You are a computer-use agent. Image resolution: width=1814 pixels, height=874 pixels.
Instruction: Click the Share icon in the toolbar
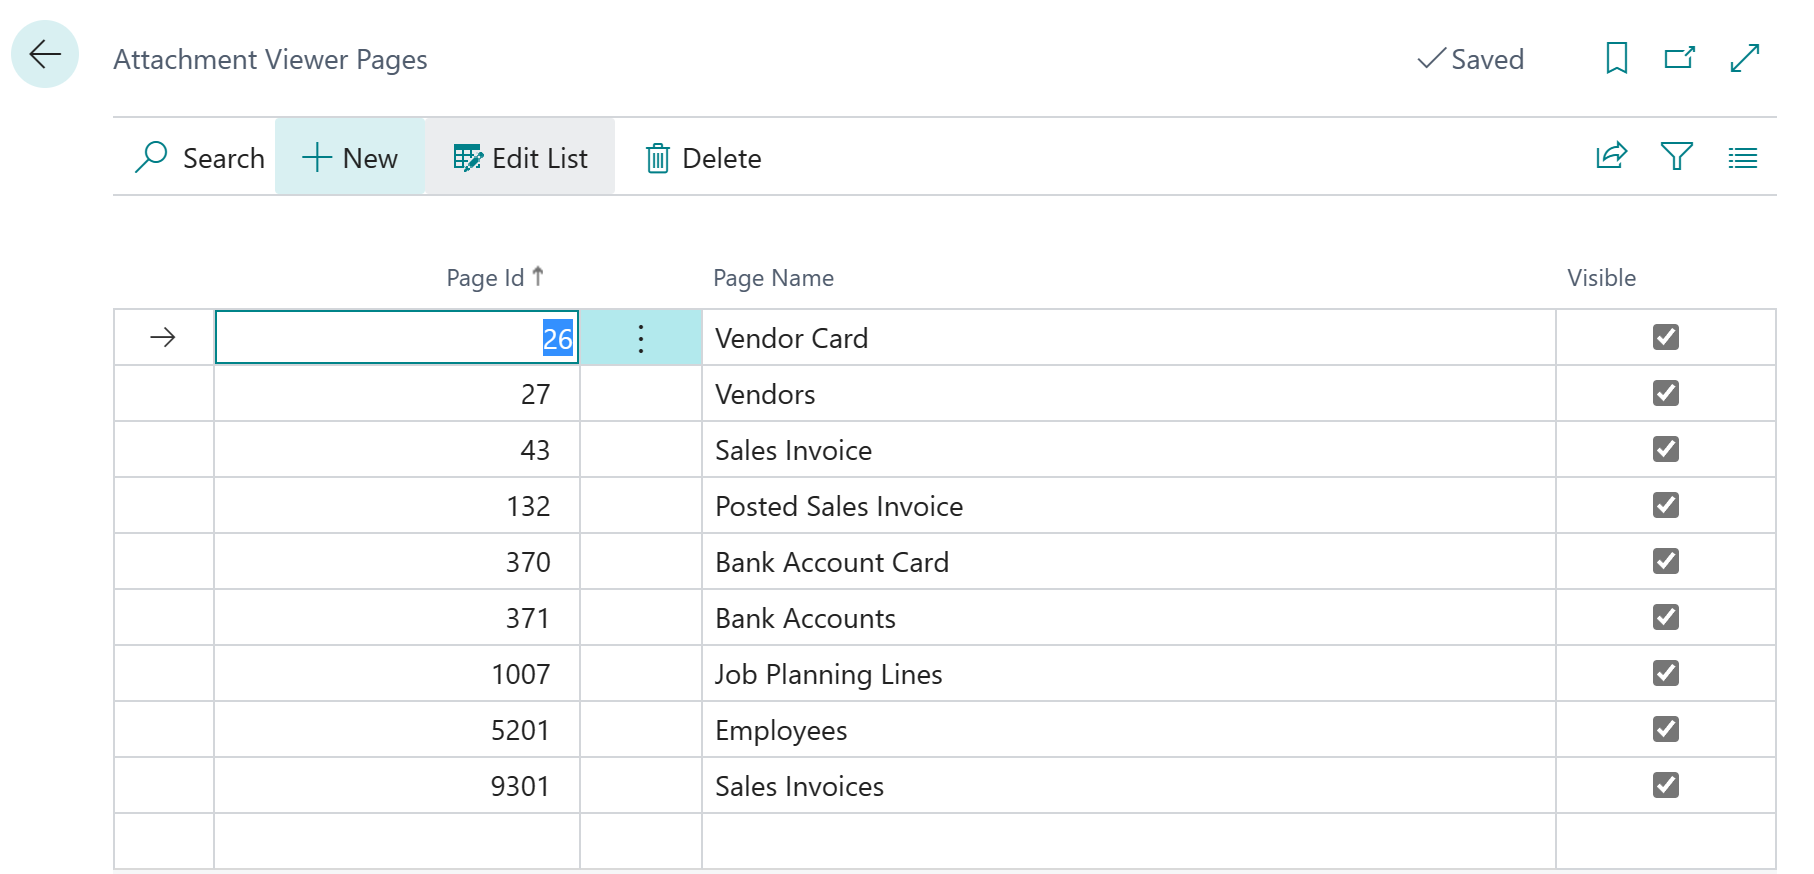coord(1611,157)
